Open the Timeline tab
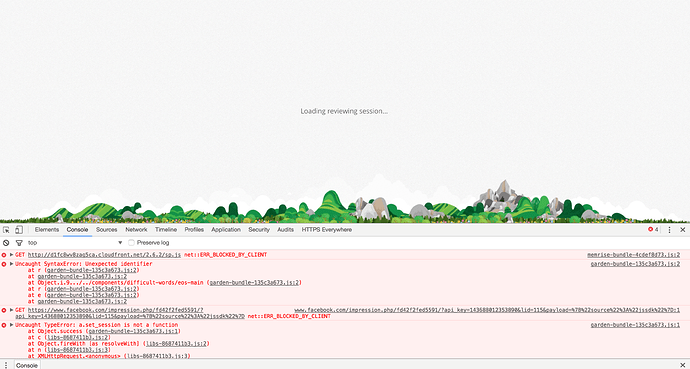The height and width of the screenshot is (369, 690). tap(166, 230)
